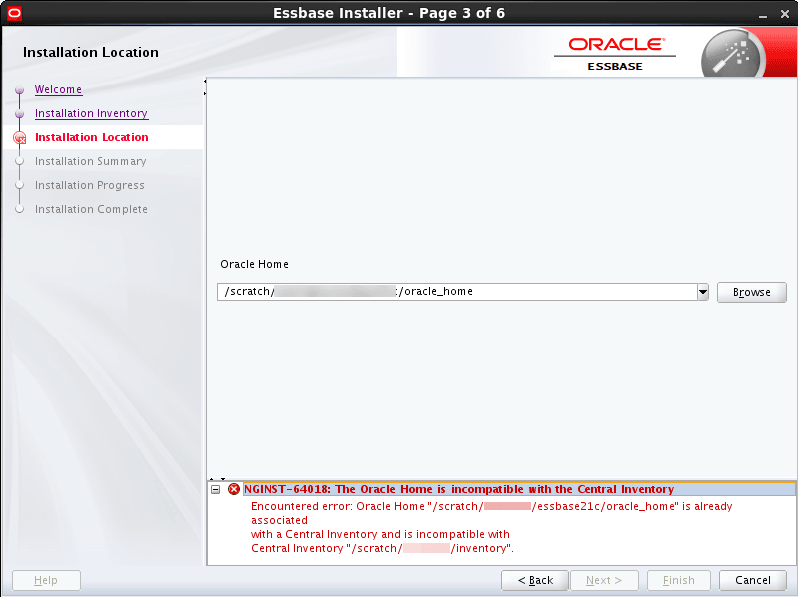Image resolution: width=798 pixels, height=597 pixels.
Task: Click the Welcome step bullet icon
Action: [x=19, y=90]
